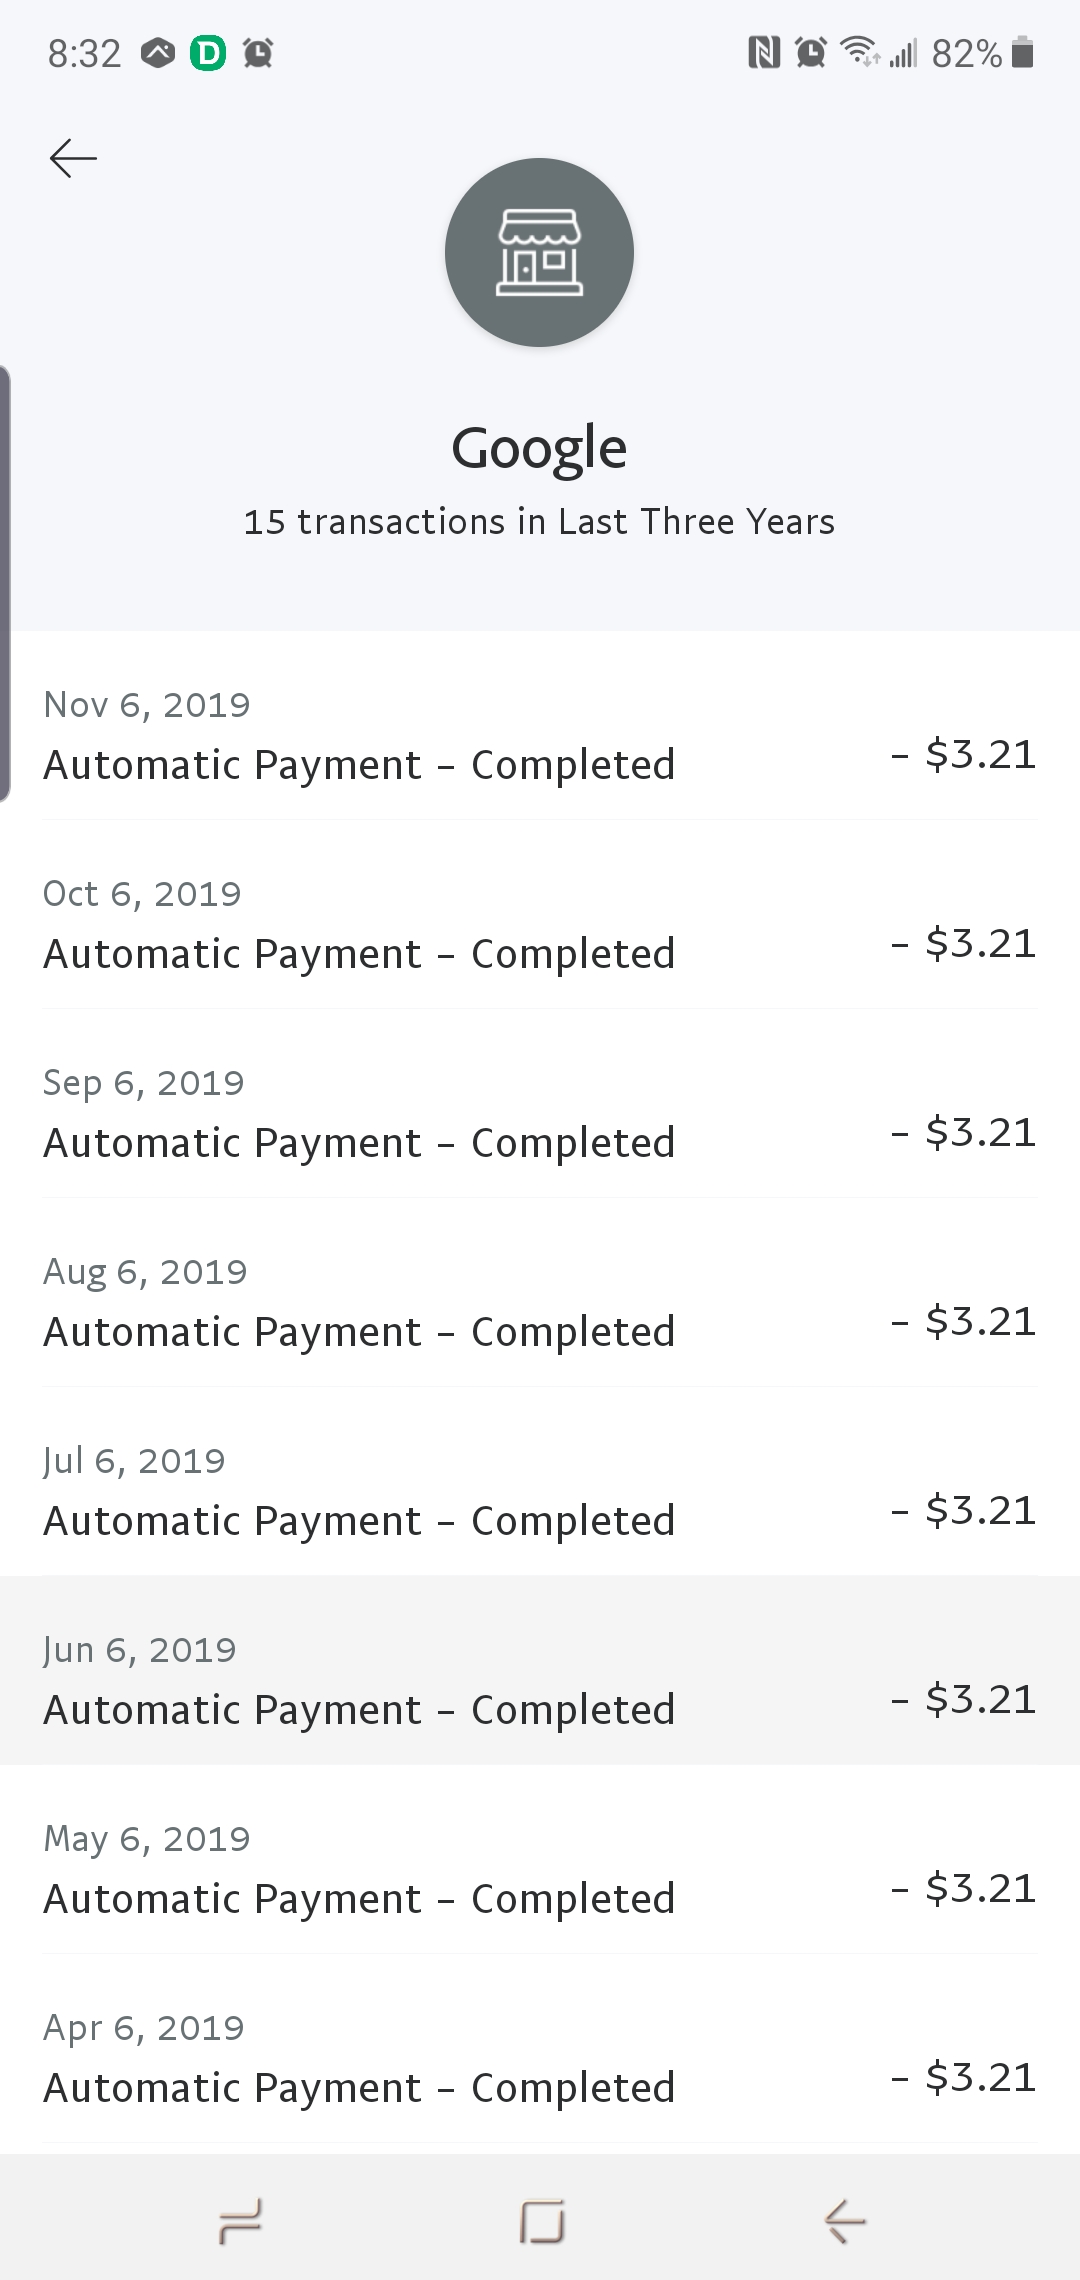Select the Sep 6, 2019 payment entry
The width and height of the screenshot is (1080, 2280).
pyautogui.click(x=540, y=1114)
